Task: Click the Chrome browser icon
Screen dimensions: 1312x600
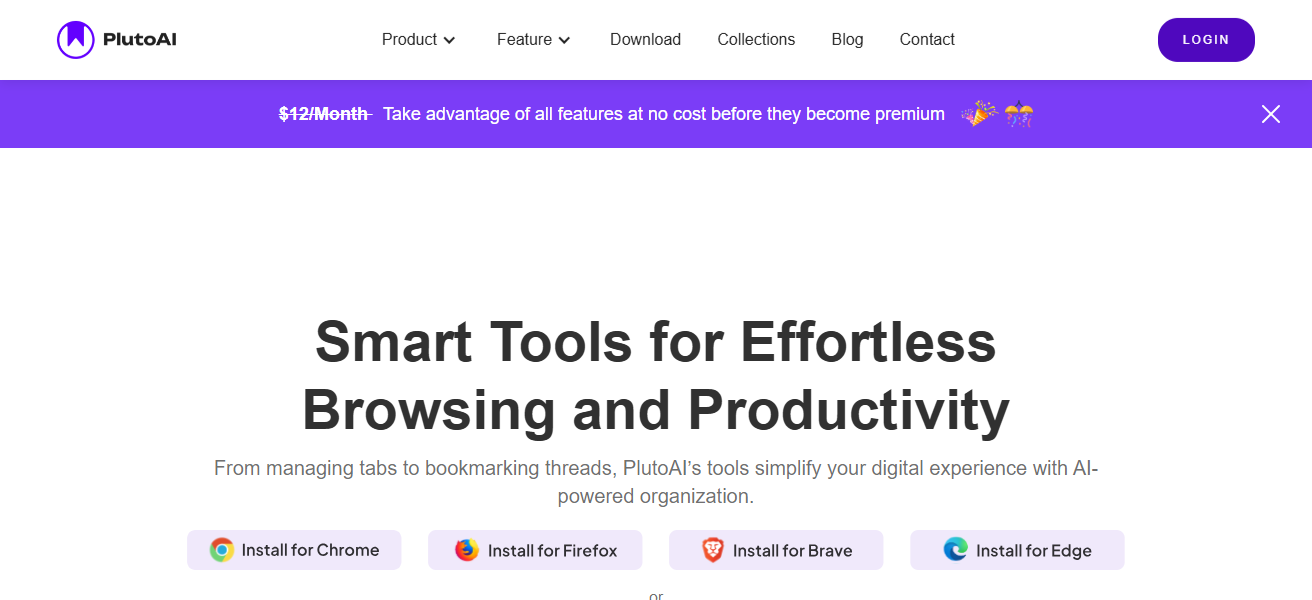Action: point(222,550)
